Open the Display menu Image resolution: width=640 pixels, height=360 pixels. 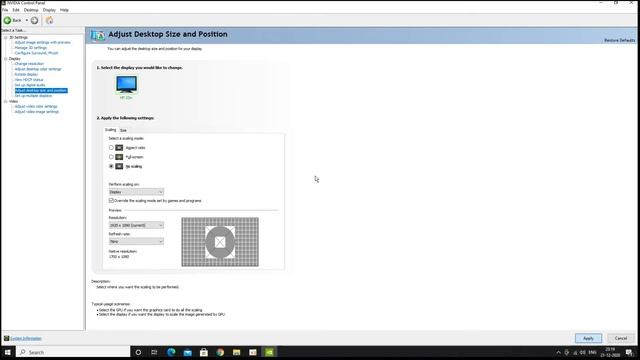[49, 10]
